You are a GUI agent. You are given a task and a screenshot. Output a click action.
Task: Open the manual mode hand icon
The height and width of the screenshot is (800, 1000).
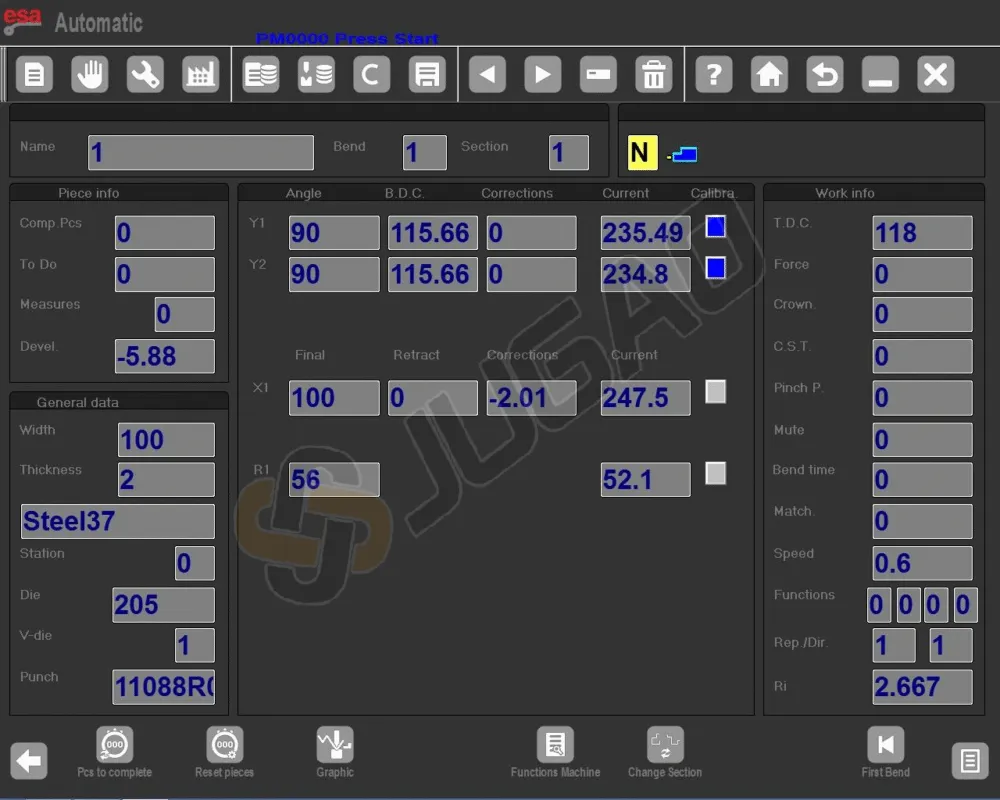(90, 75)
